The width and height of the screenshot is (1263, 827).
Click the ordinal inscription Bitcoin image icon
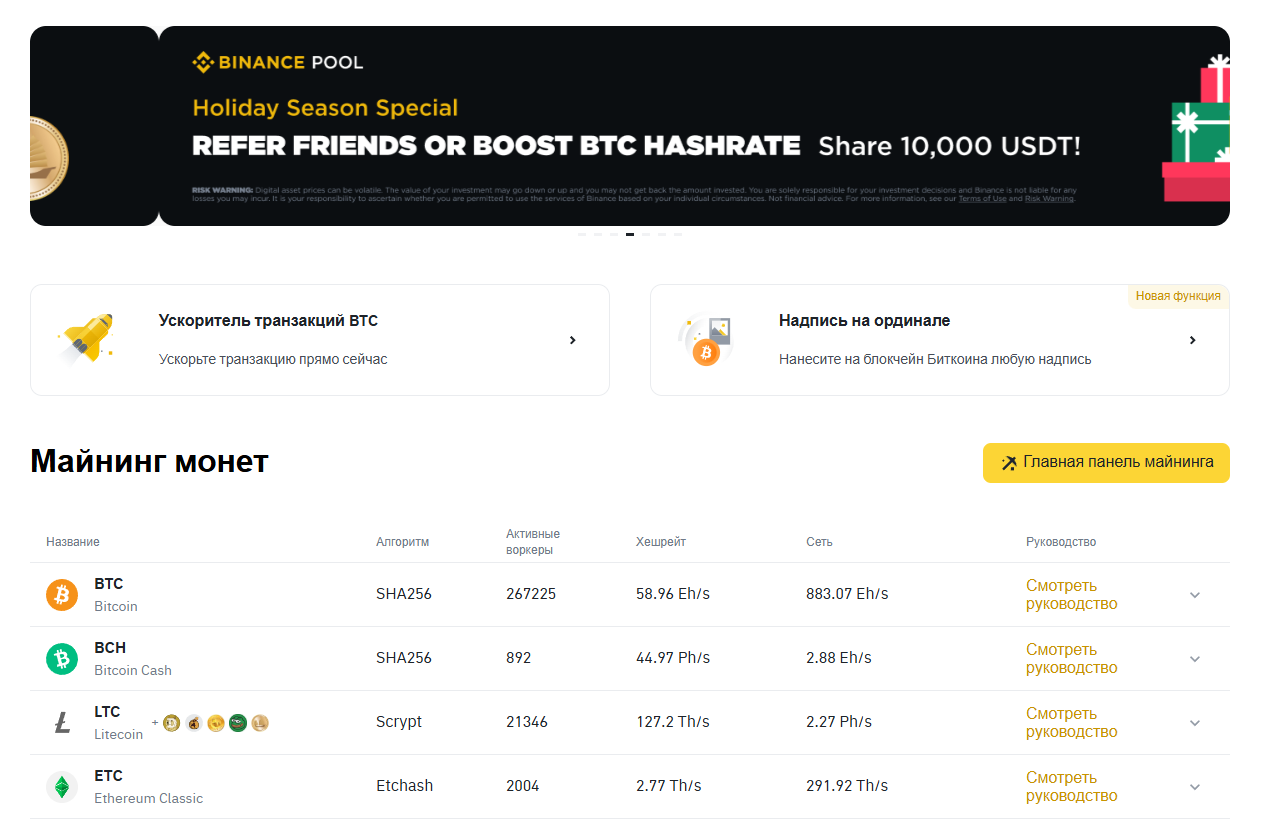click(707, 340)
